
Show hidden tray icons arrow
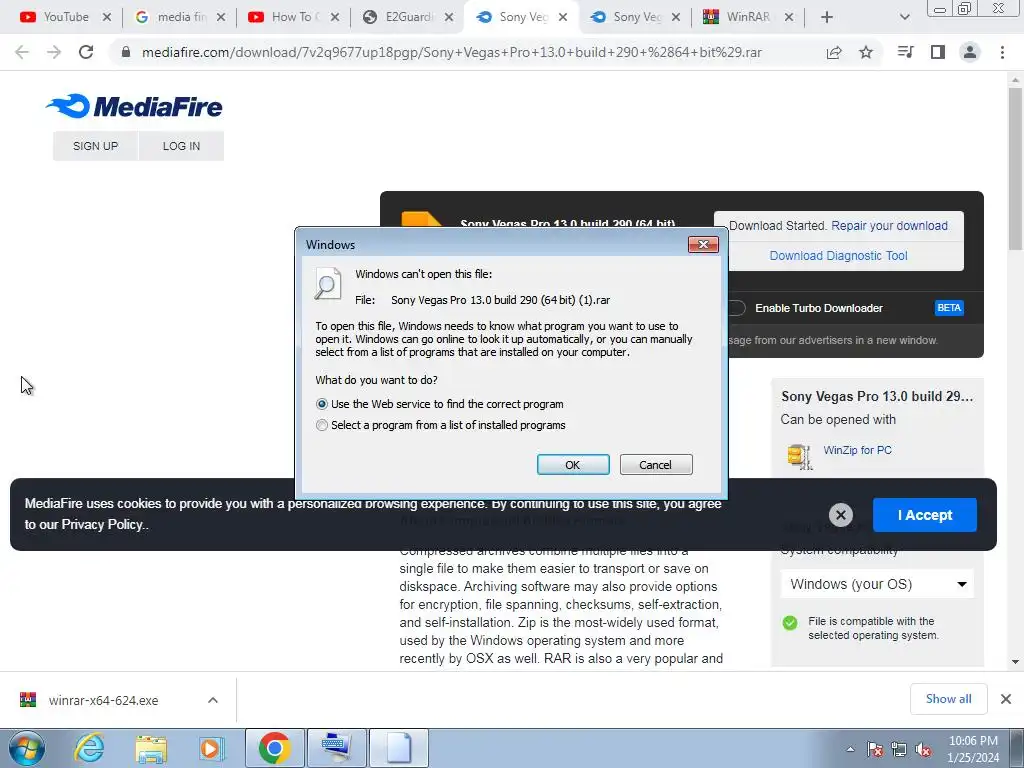(850, 749)
